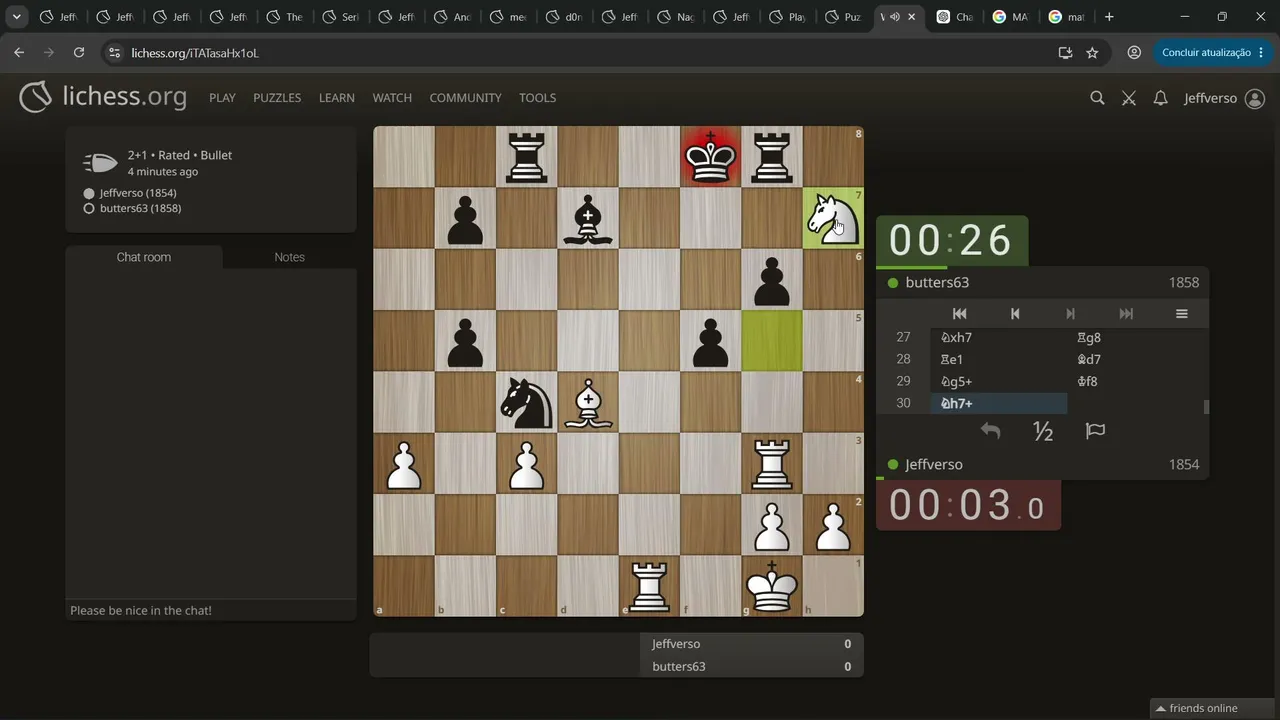
Task: Open the lichess search icon
Action: coord(1097,98)
